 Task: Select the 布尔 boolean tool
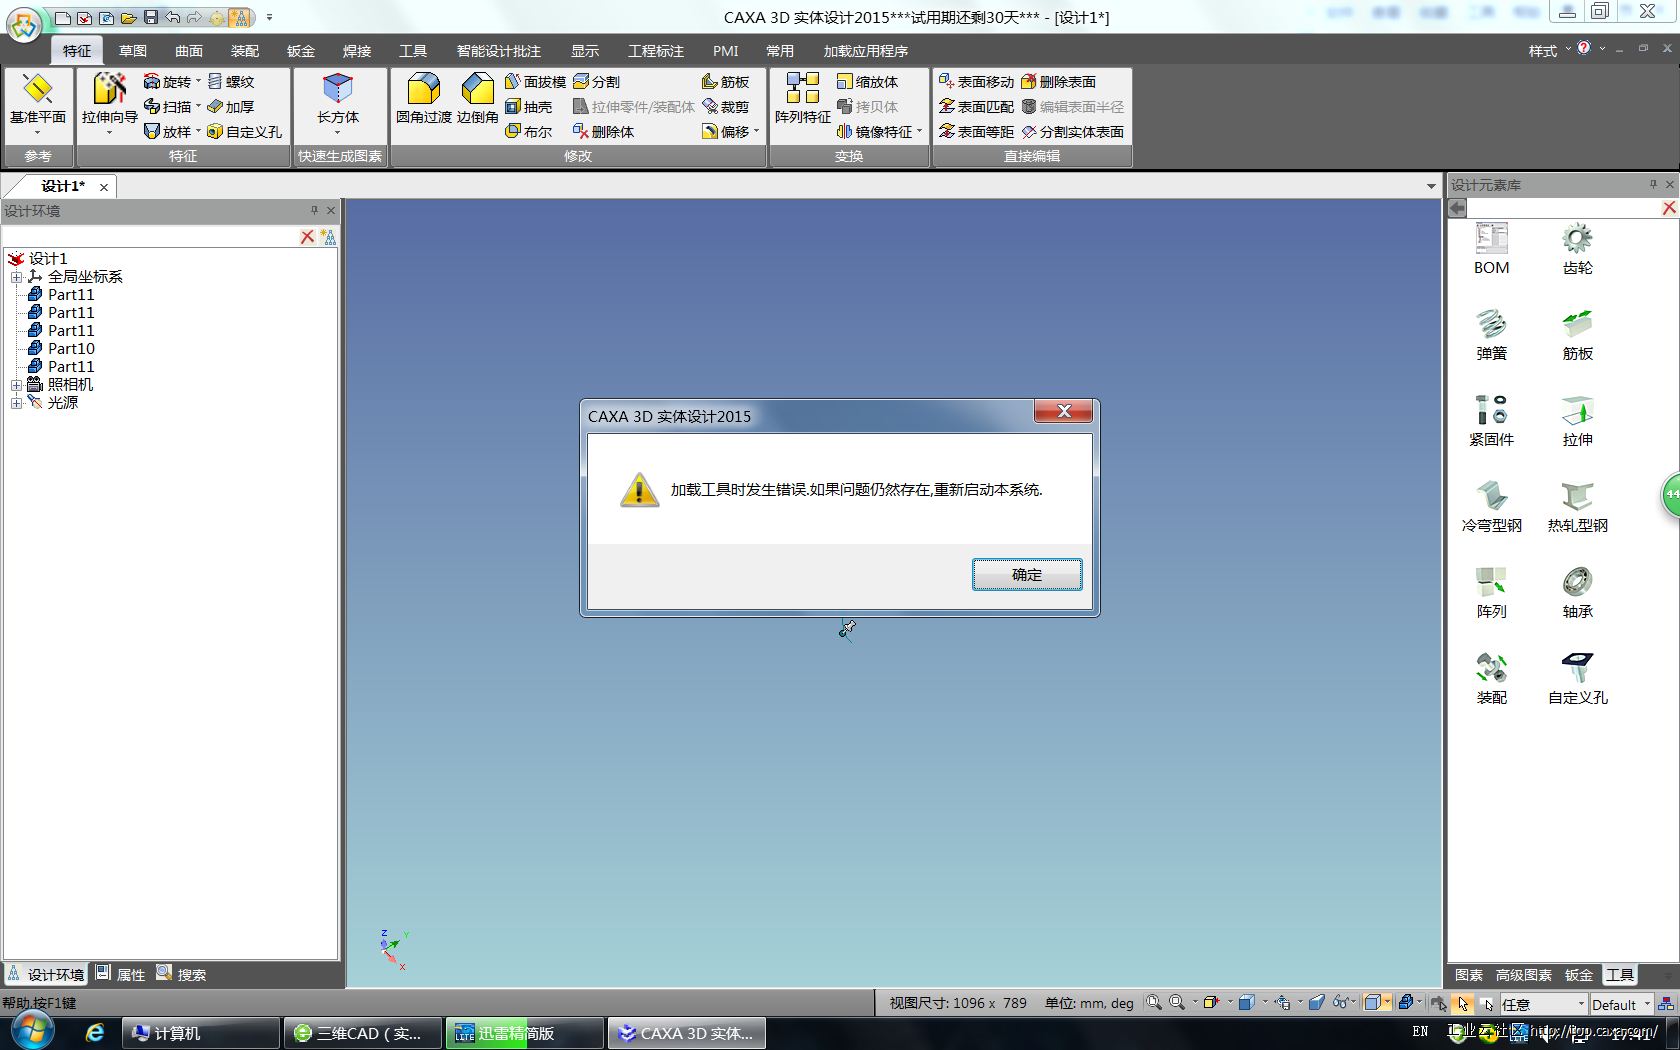point(529,131)
